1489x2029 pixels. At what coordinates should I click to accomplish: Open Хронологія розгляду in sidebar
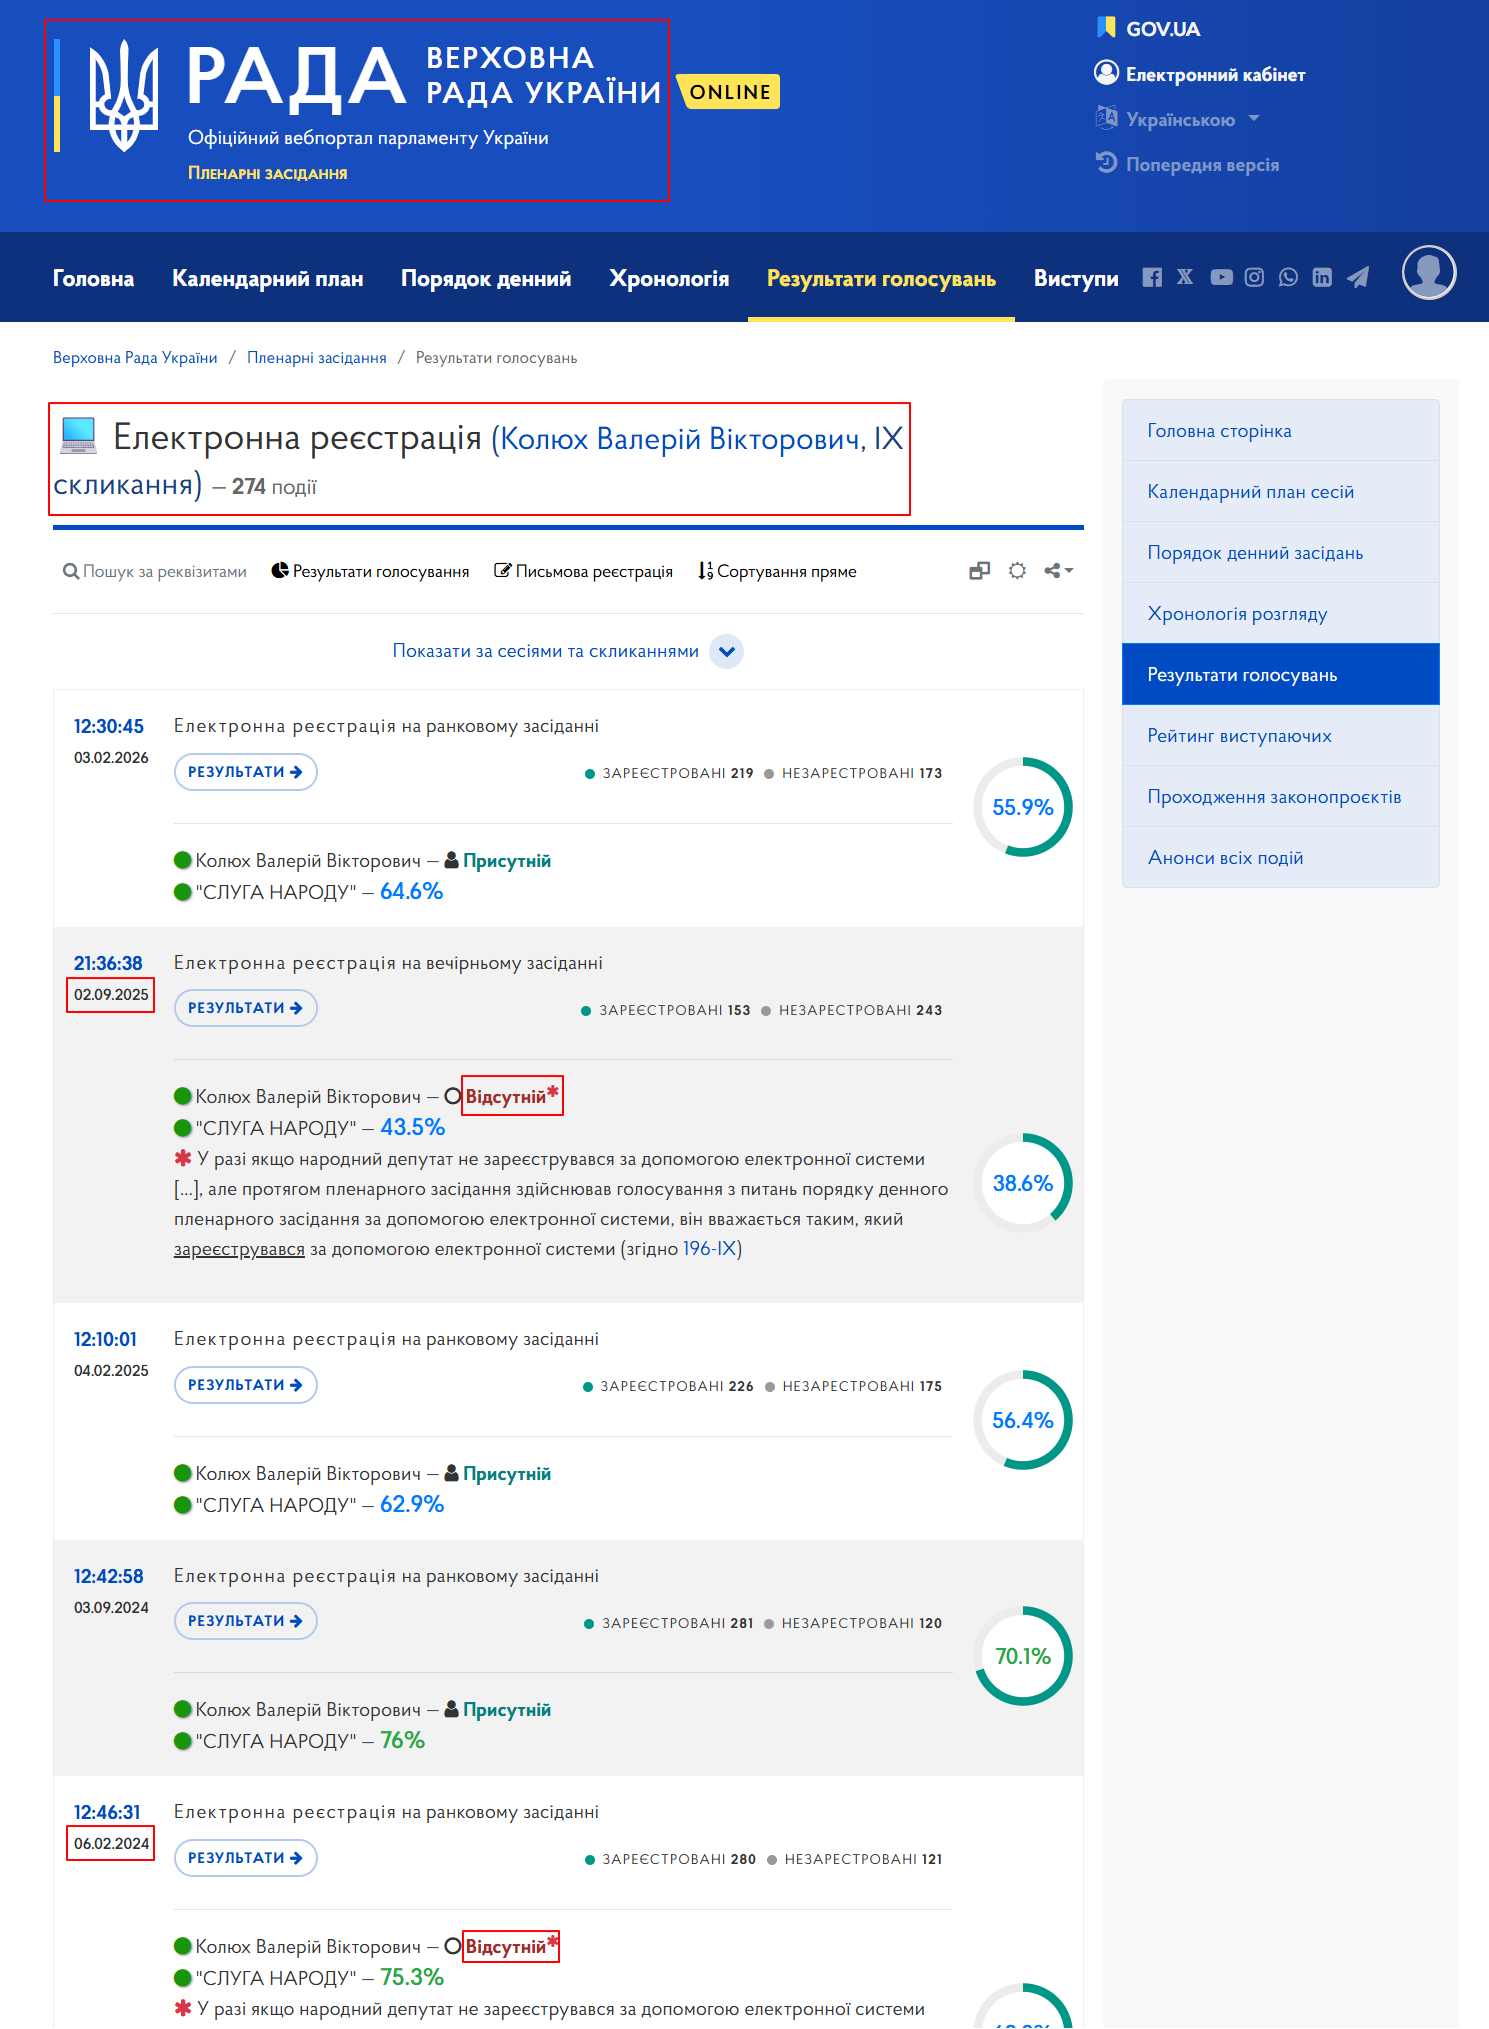coord(1280,613)
